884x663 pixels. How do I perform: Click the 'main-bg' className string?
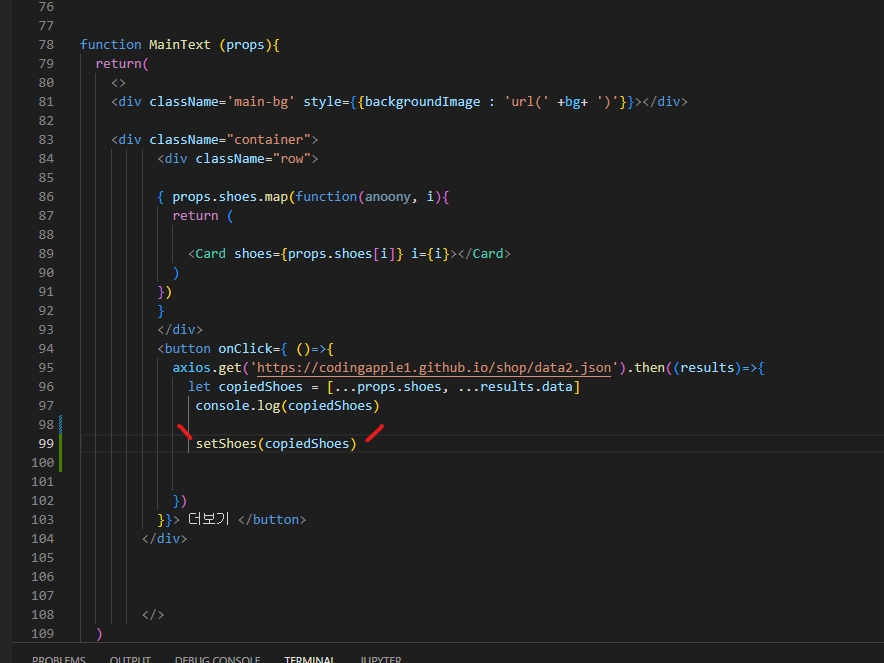(x=261, y=101)
